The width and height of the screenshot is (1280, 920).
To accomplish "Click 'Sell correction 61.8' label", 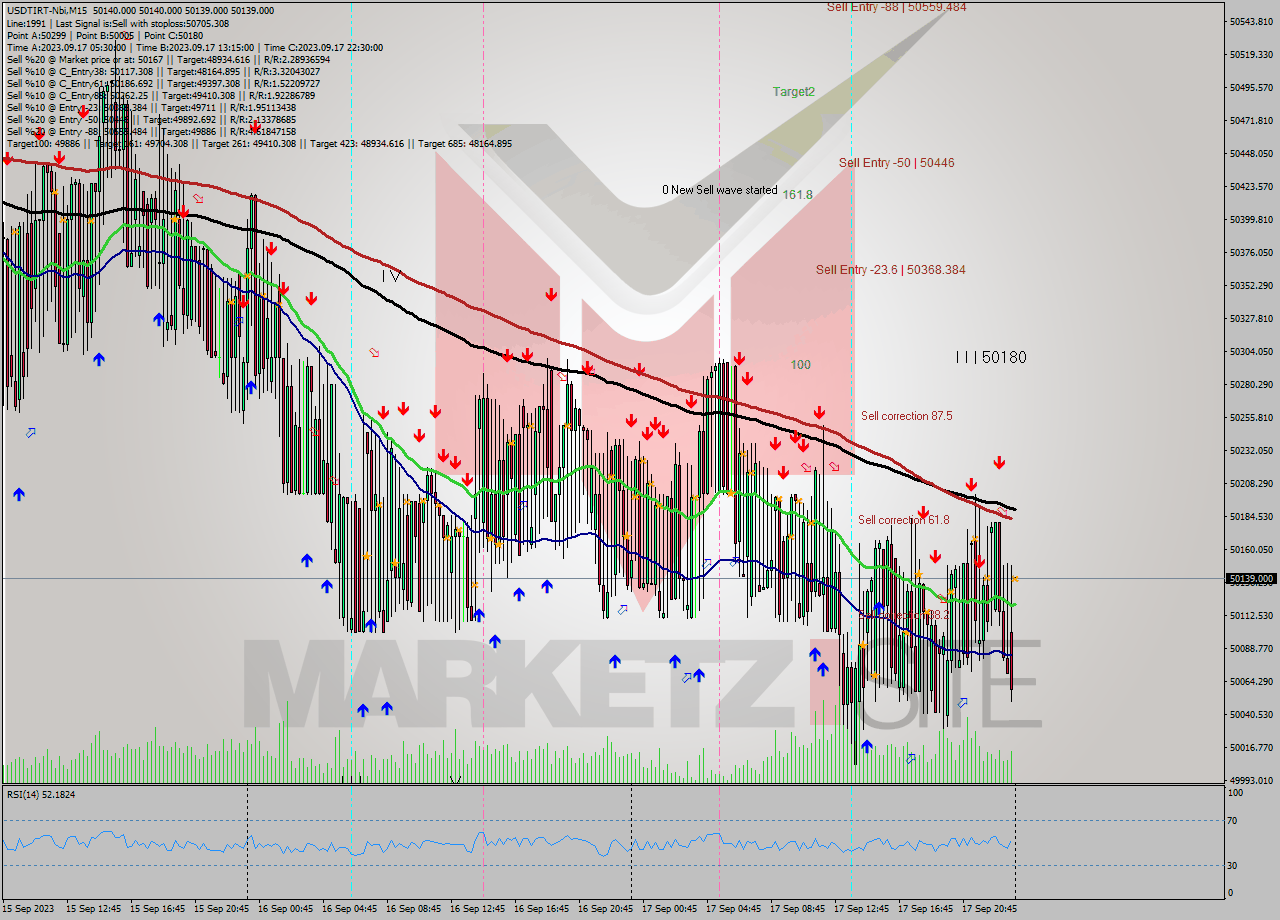I will [x=903, y=520].
